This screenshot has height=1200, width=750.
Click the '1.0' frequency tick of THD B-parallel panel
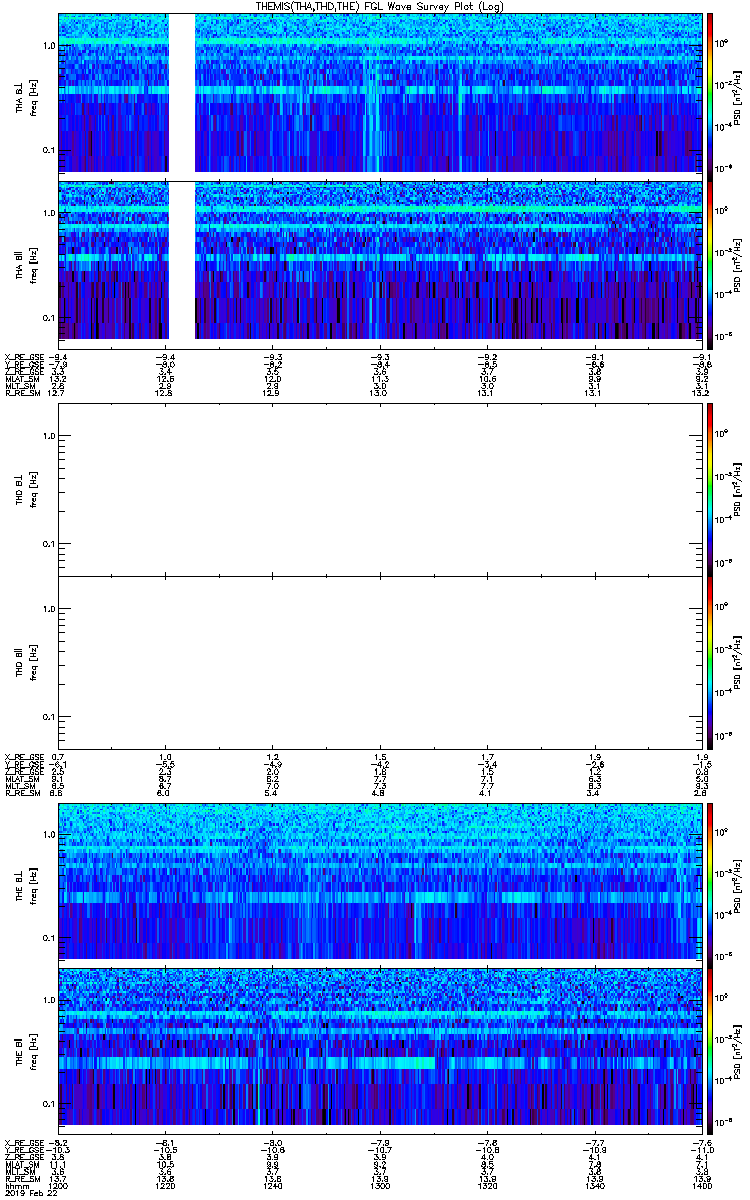pyautogui.click(x=48, y=609)
